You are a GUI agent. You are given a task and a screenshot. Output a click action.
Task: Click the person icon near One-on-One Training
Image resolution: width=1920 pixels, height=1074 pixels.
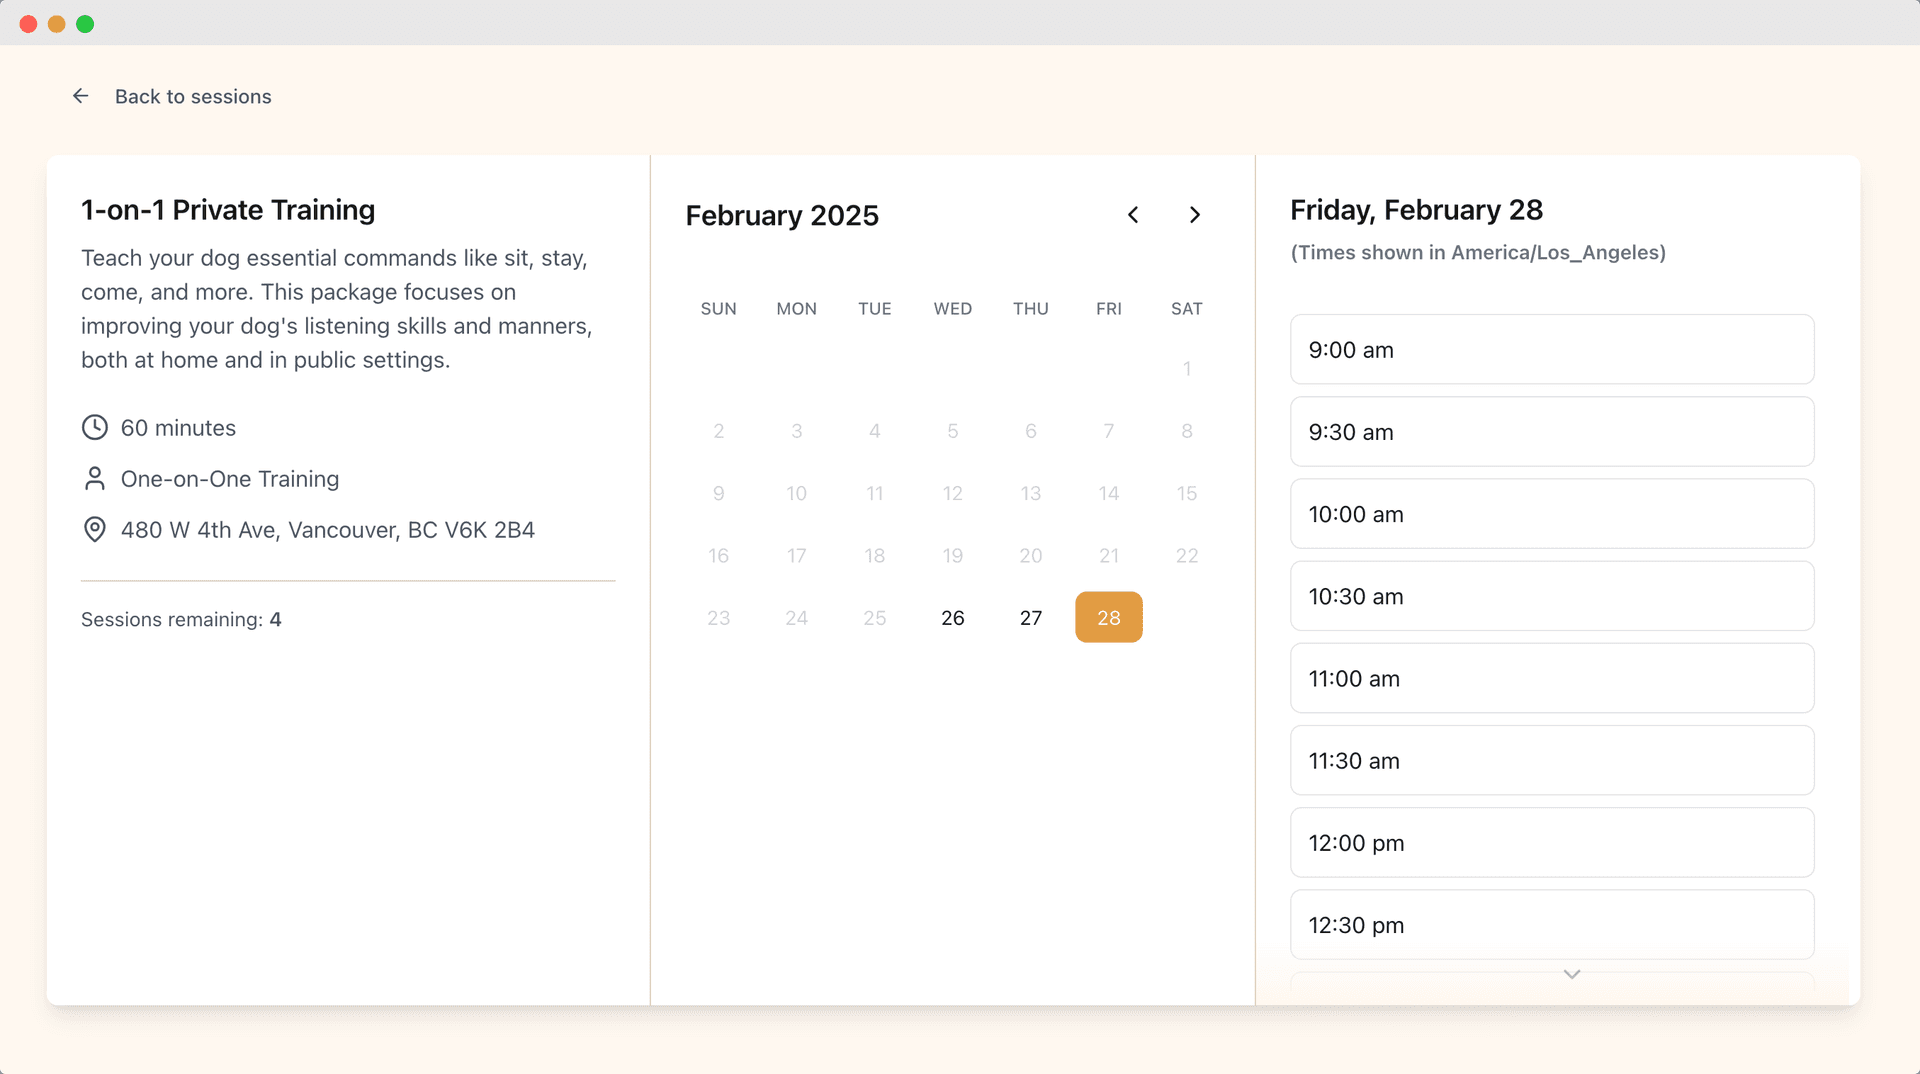[x=94, y=478]
